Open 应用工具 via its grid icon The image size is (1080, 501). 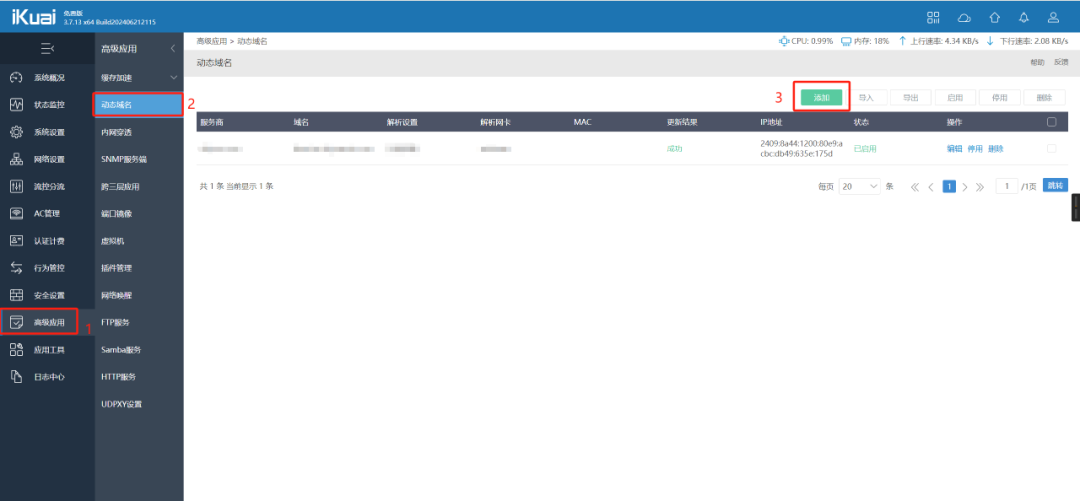coord(17,349)
